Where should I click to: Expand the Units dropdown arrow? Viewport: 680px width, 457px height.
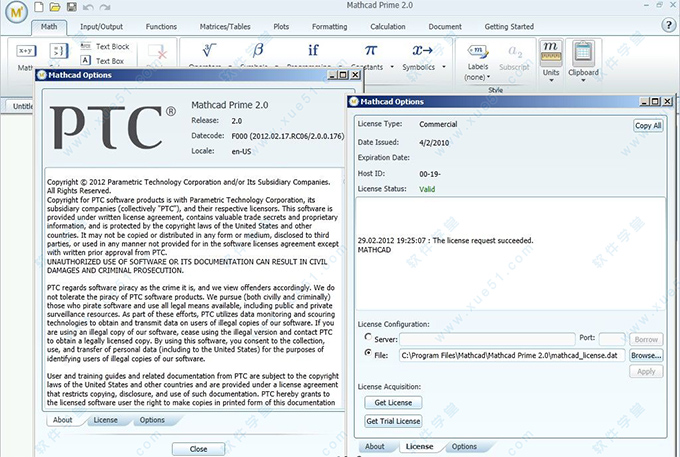[551, 81]
